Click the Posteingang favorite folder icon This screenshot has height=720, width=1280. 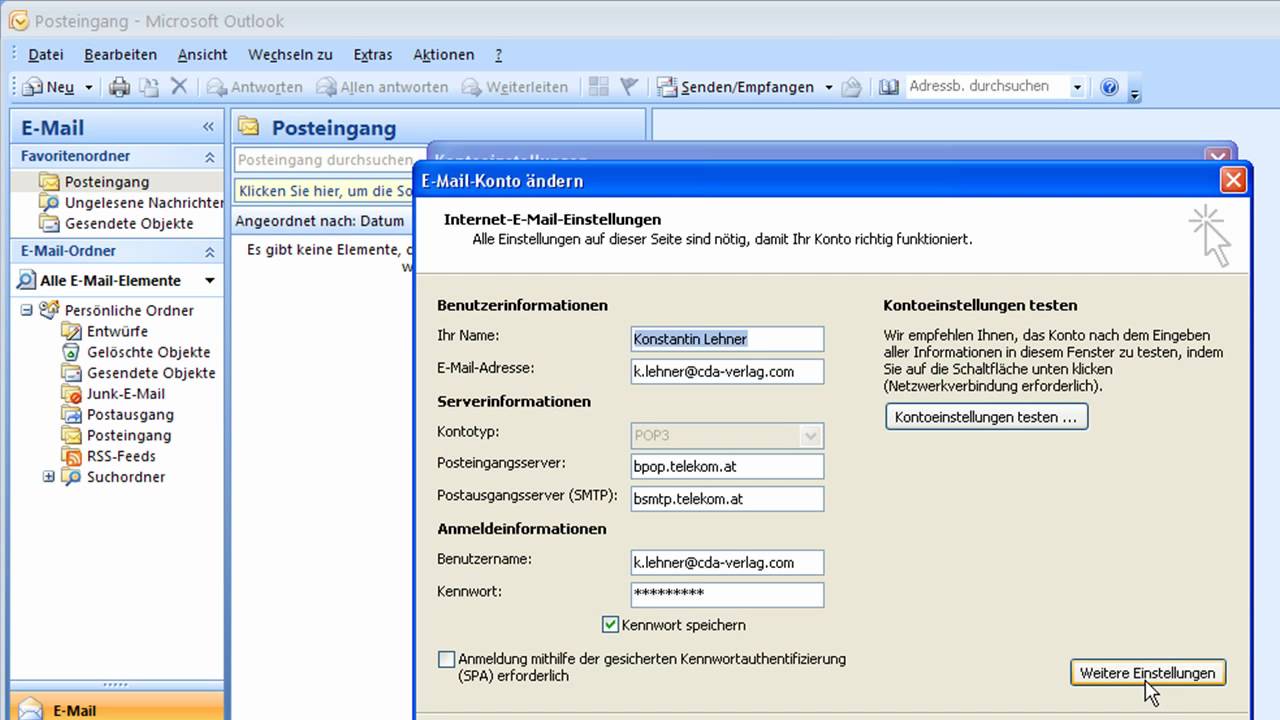click(49, 182)
